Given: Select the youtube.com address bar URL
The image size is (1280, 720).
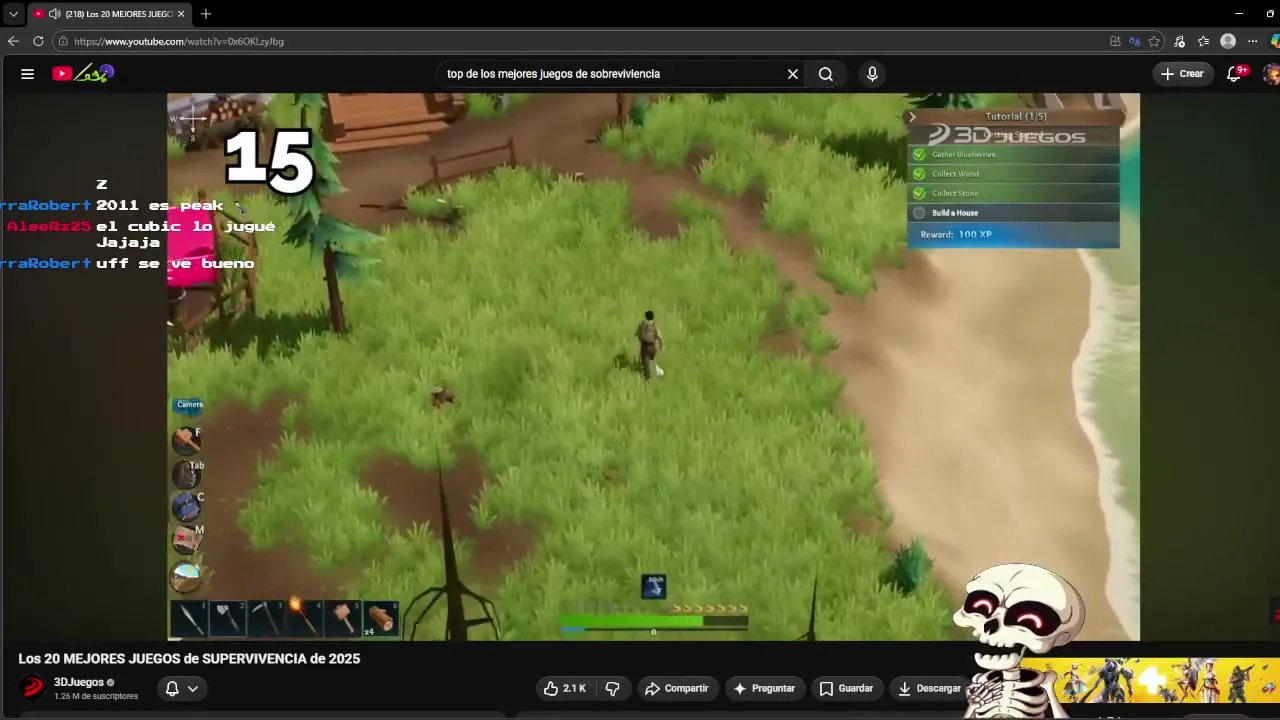Looking at the screenshot, I should [179, 41].
